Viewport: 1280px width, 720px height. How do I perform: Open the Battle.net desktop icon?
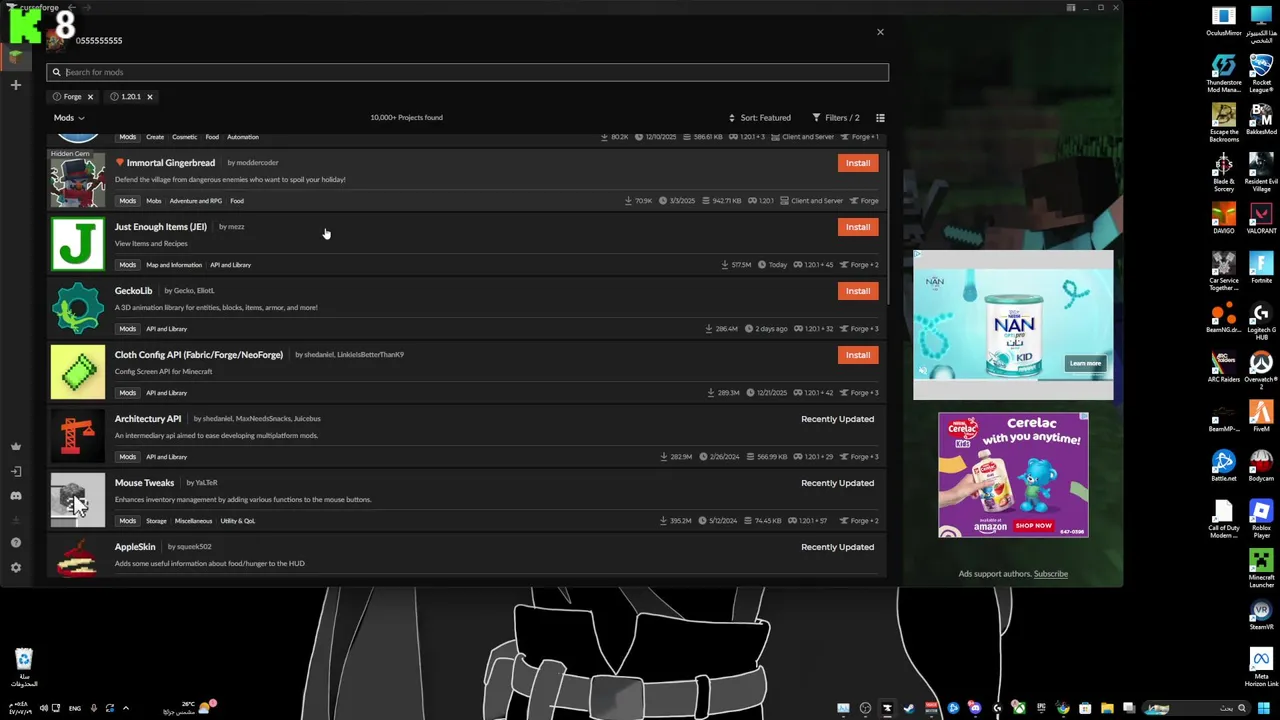point(1224,466)
